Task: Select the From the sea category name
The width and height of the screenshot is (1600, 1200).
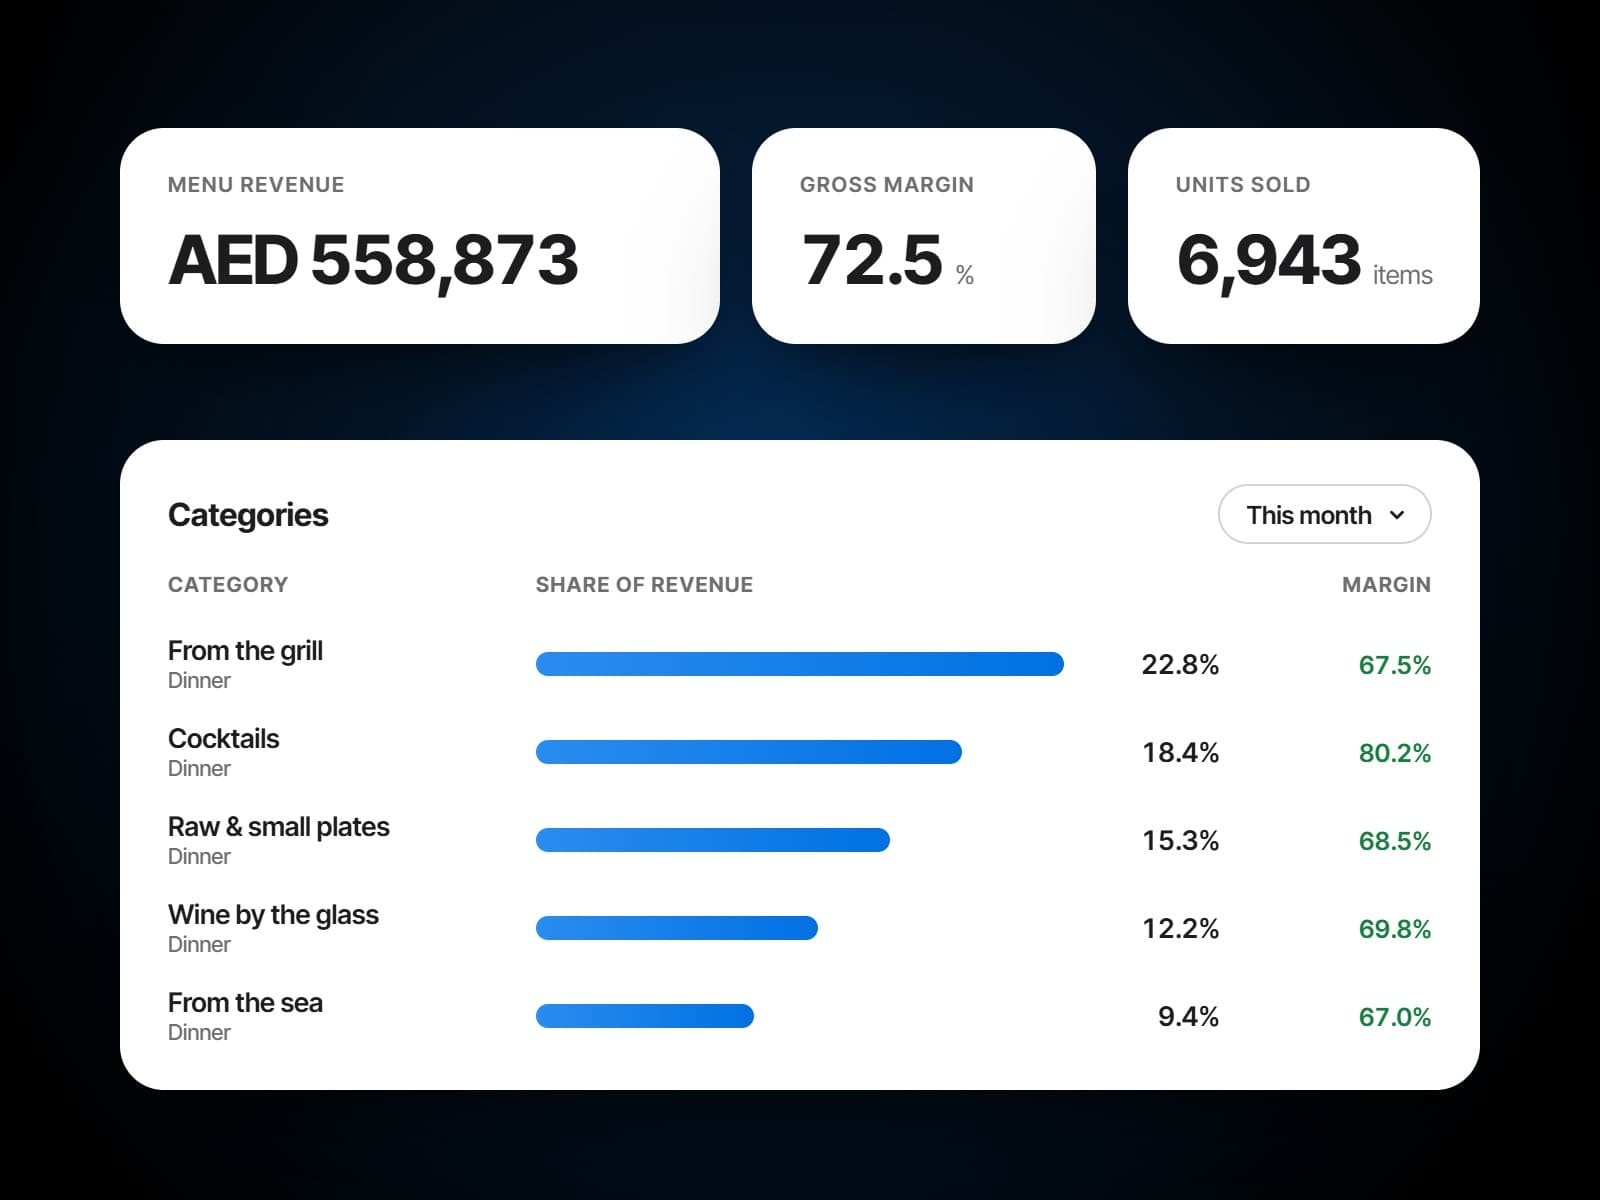Action: point(245,1002)
